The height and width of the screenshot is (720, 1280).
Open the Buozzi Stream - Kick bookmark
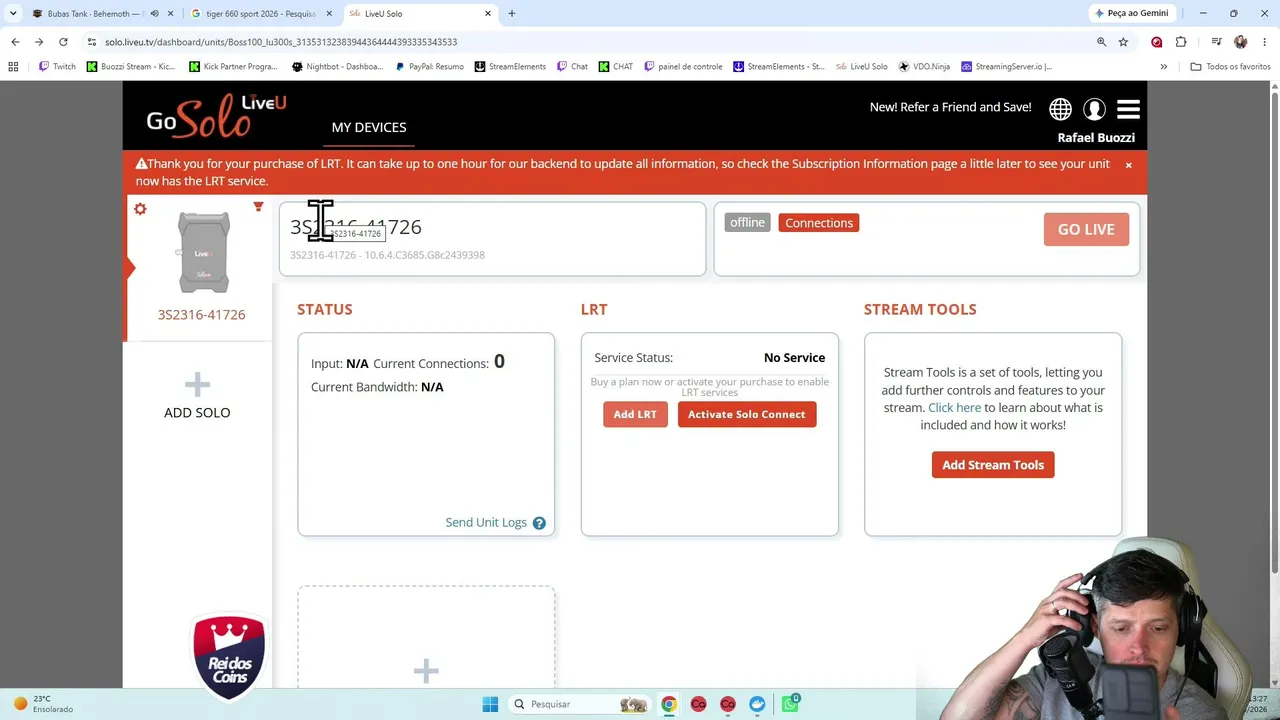(131, 67)
